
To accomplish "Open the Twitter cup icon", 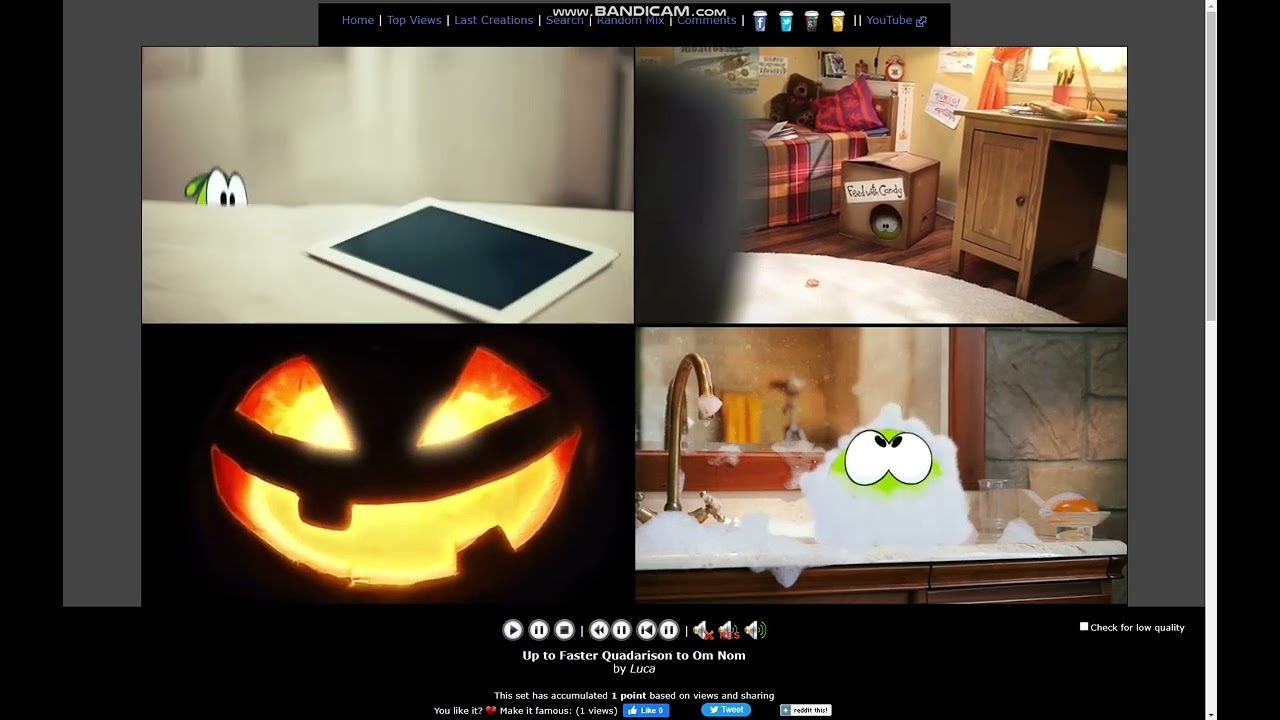I will pyautogui.click(x=786, y=21).
